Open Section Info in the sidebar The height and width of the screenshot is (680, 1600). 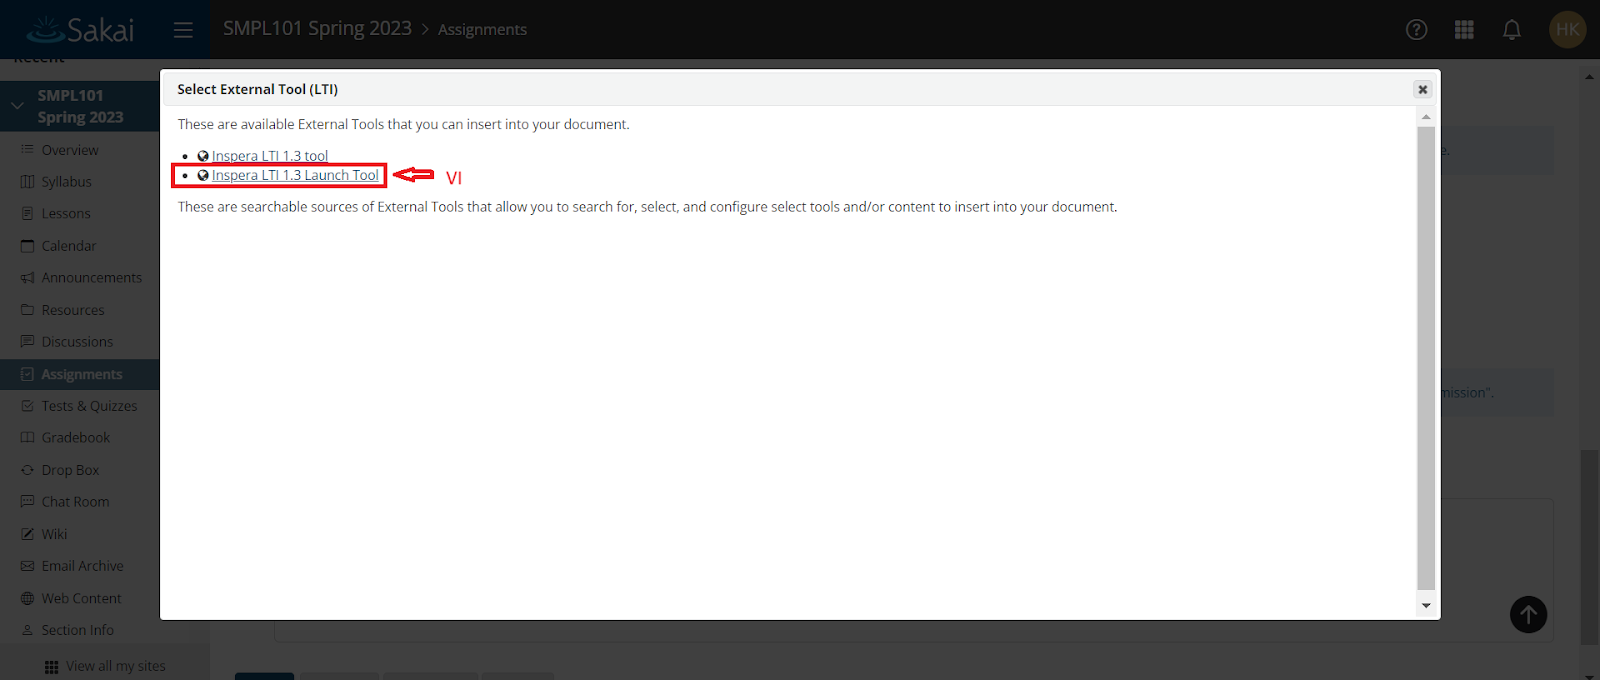80,630
